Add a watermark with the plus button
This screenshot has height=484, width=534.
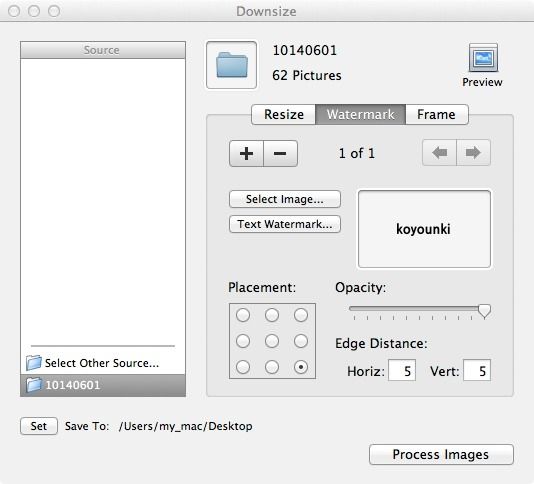point(246,153)
